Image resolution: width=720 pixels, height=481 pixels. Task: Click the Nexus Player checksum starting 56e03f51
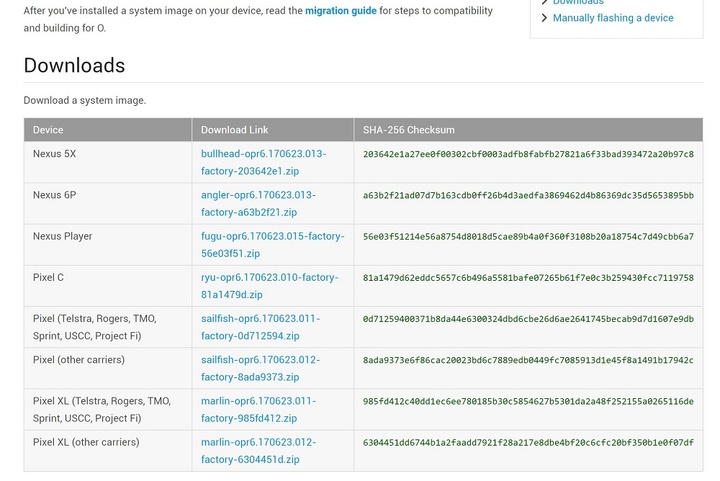(x=528, y=237)
